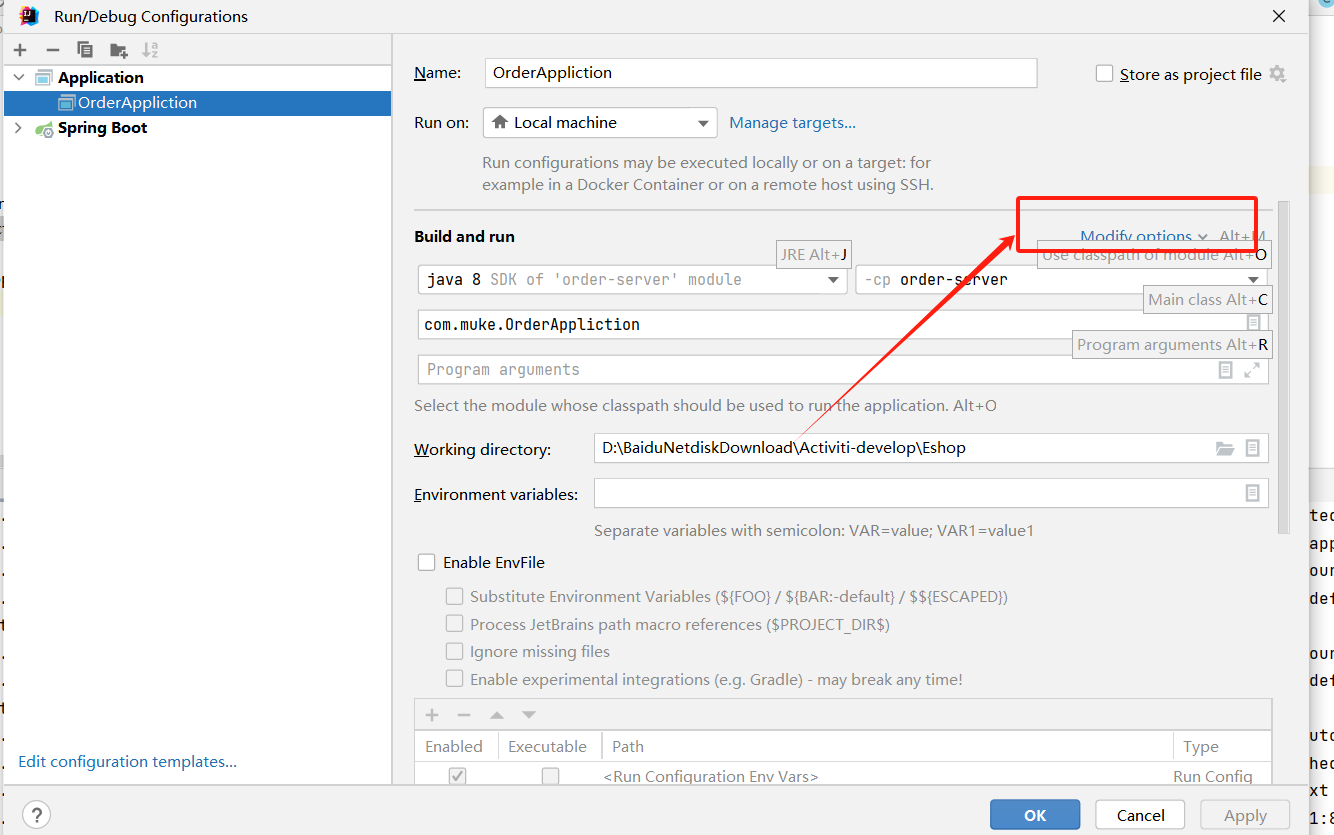
Task: Click gear icon beside Store as project file
Action: [x=1277, y=74]
